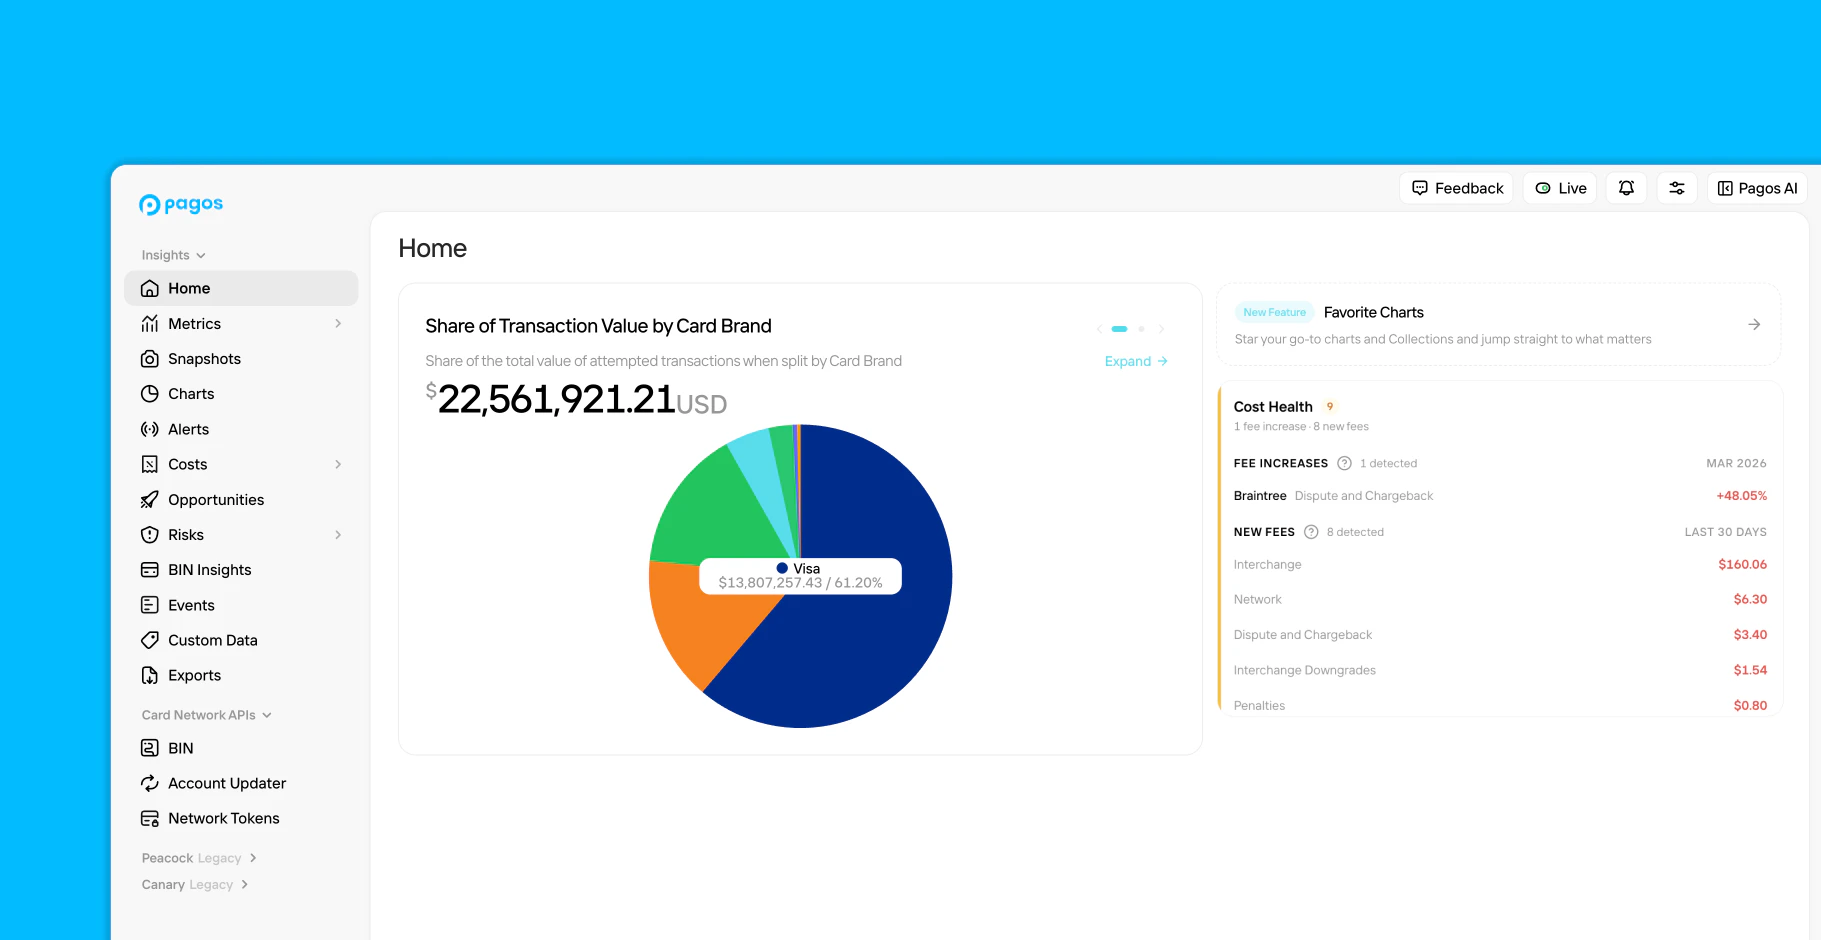This screenshot has width=1821, height=940.
Task: Open Pagos AI
Action: pyautogui.click(x=1757, y=188)
